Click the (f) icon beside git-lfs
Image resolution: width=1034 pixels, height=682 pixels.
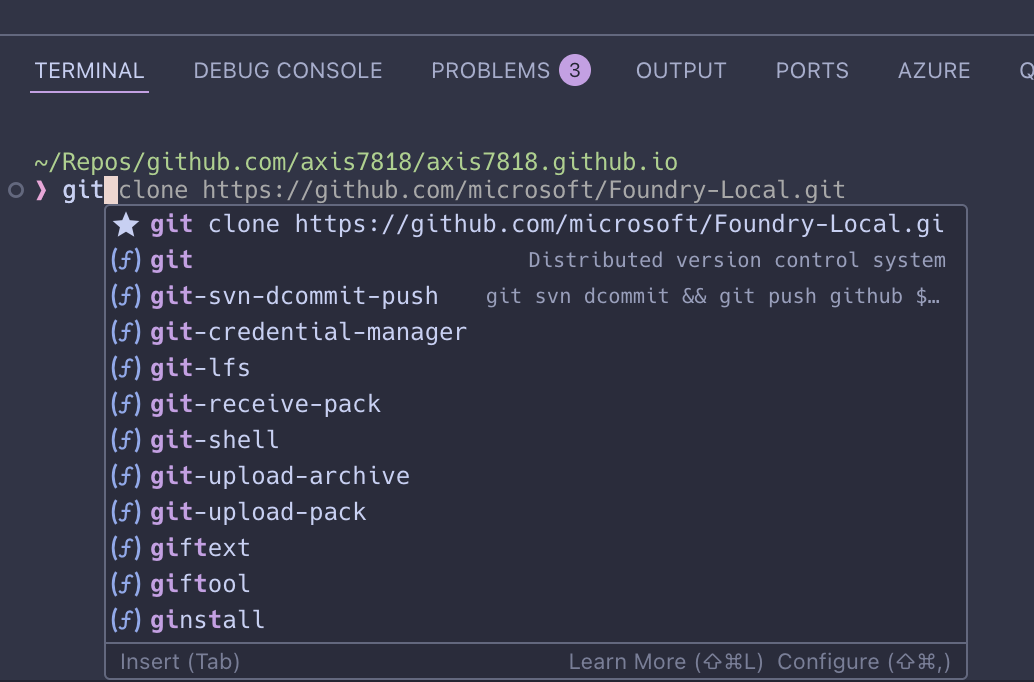pyautogui.click(x=126, y=368)
